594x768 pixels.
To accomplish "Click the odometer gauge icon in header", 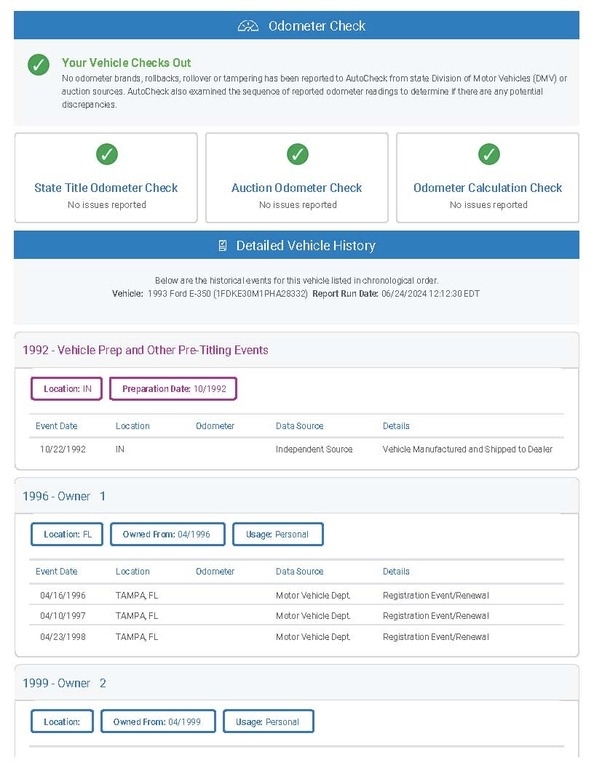I will click(248, 26).
